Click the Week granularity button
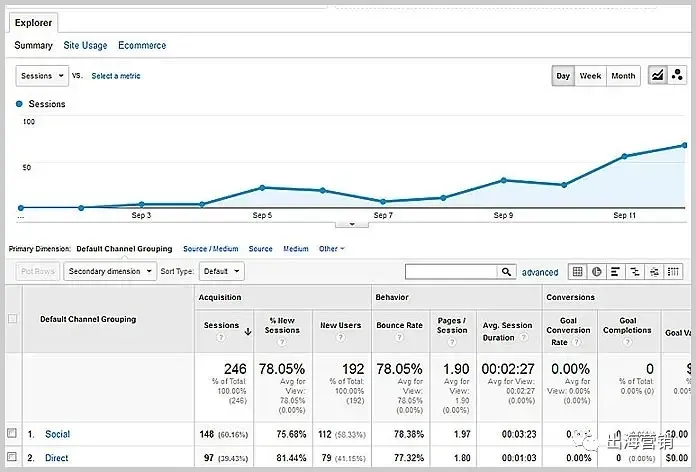The width and height of the screenshot is (696, 472). coord(590,76)
